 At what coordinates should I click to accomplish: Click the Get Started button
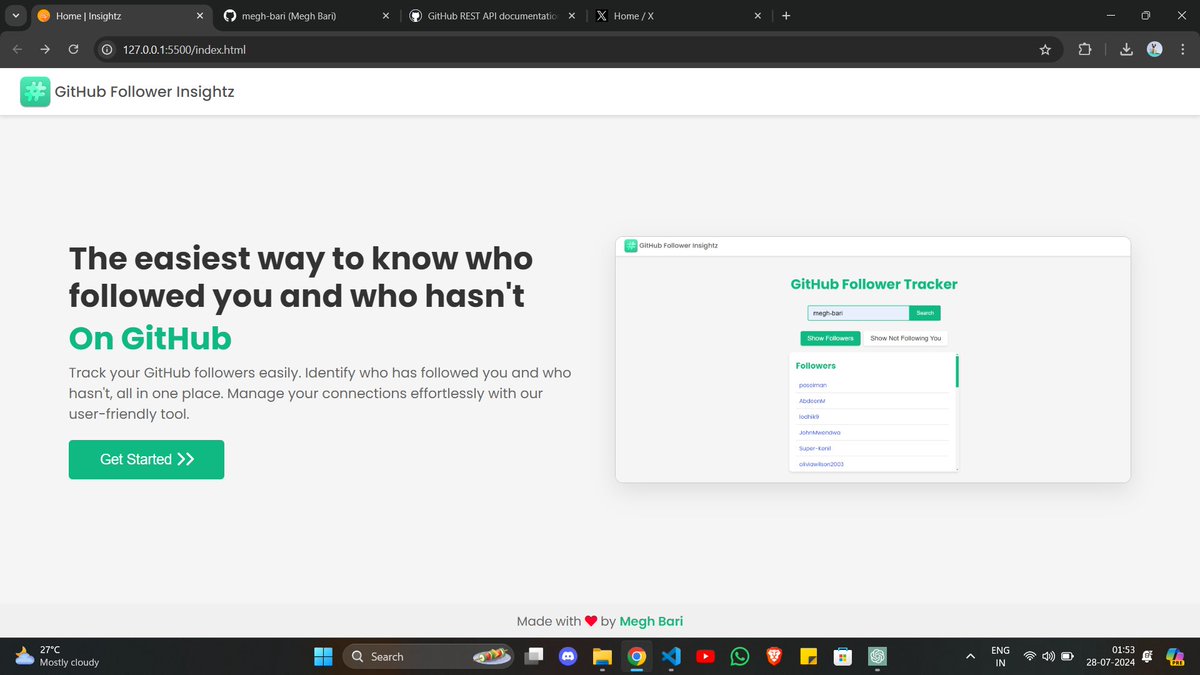[x=146, y=459]
